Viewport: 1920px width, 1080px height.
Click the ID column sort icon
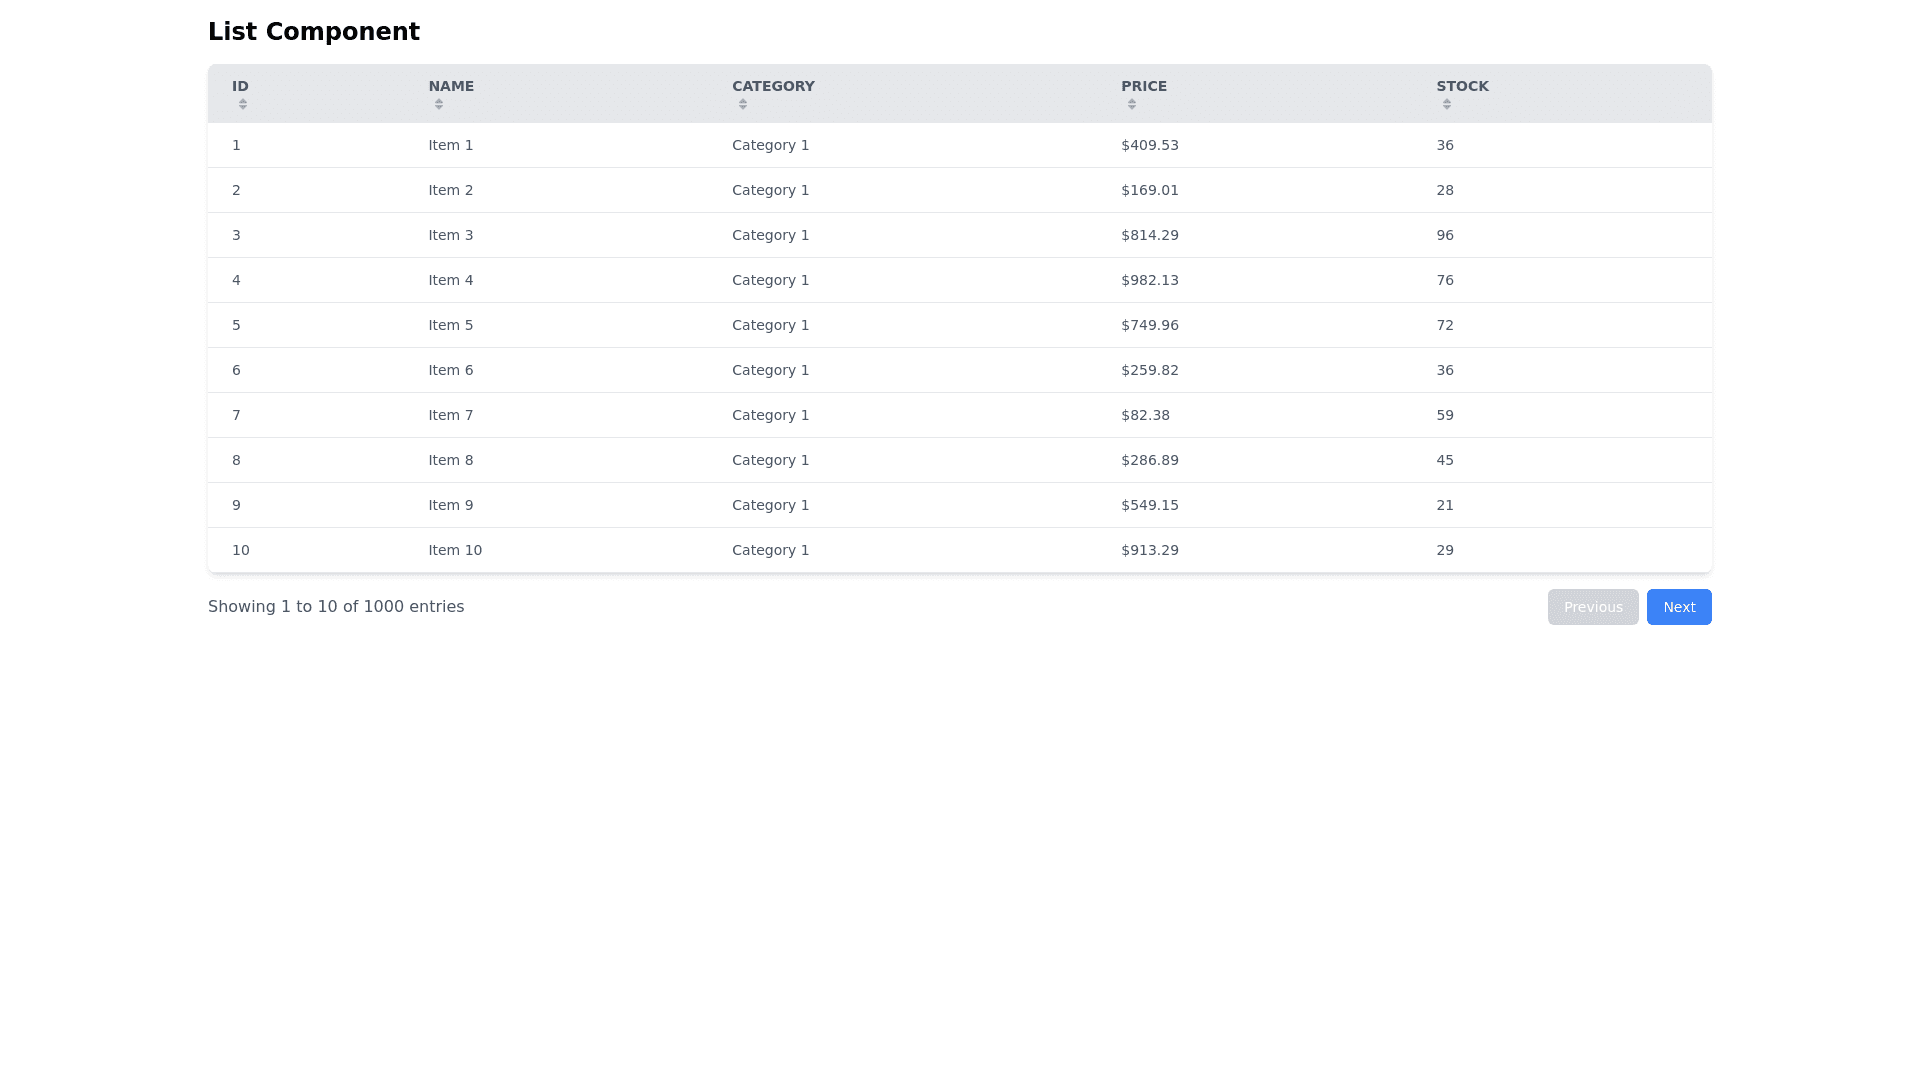point(242,104)
